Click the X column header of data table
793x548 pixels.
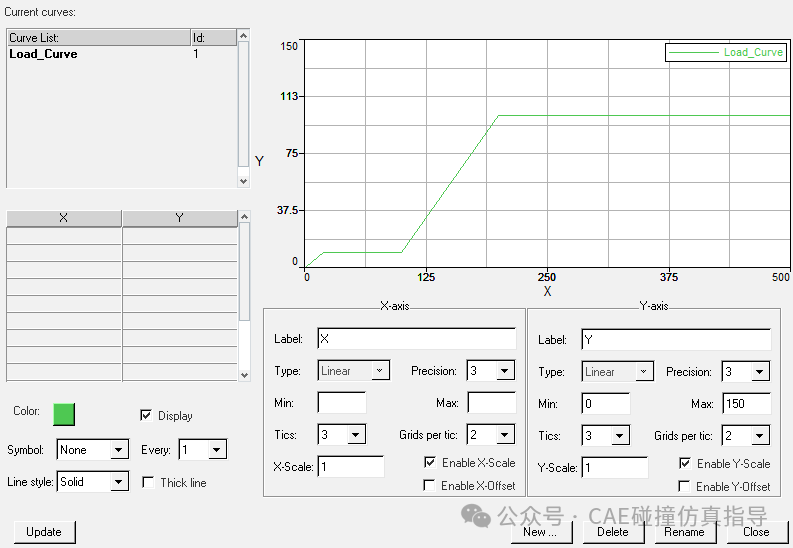pyautogui.click(x=64, y=218)
